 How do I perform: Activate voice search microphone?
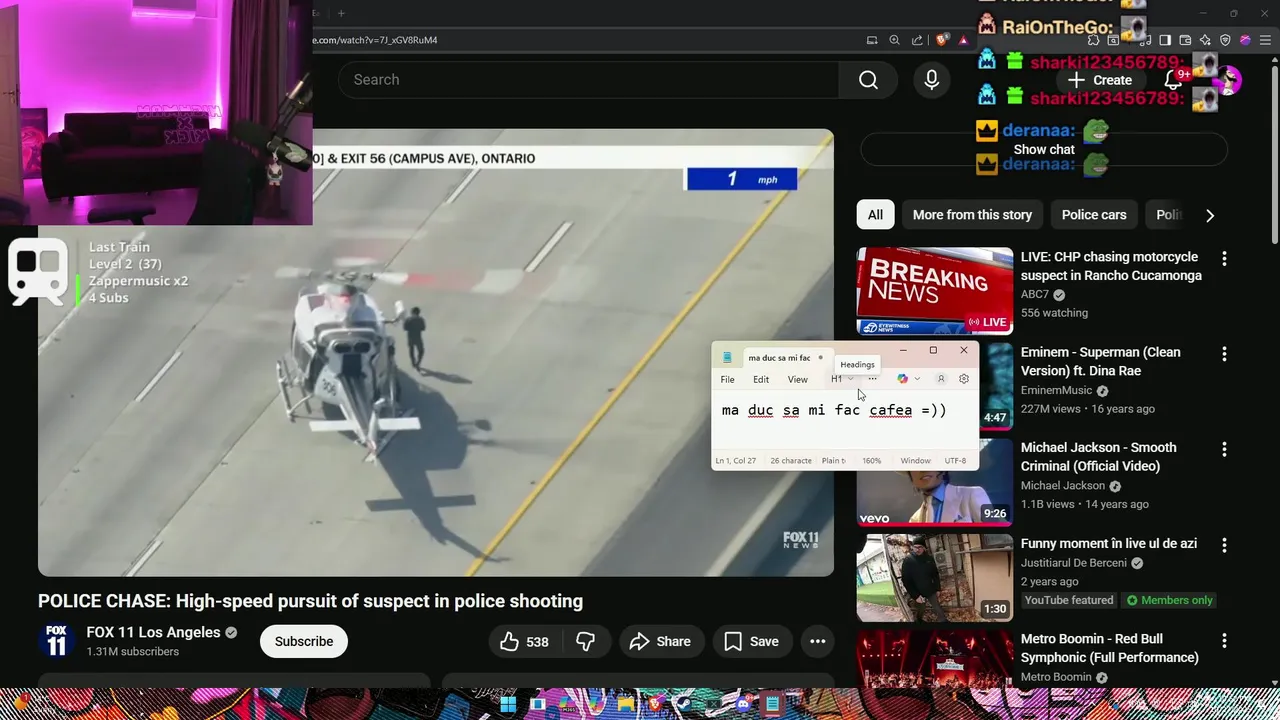(x=931, y=80)
